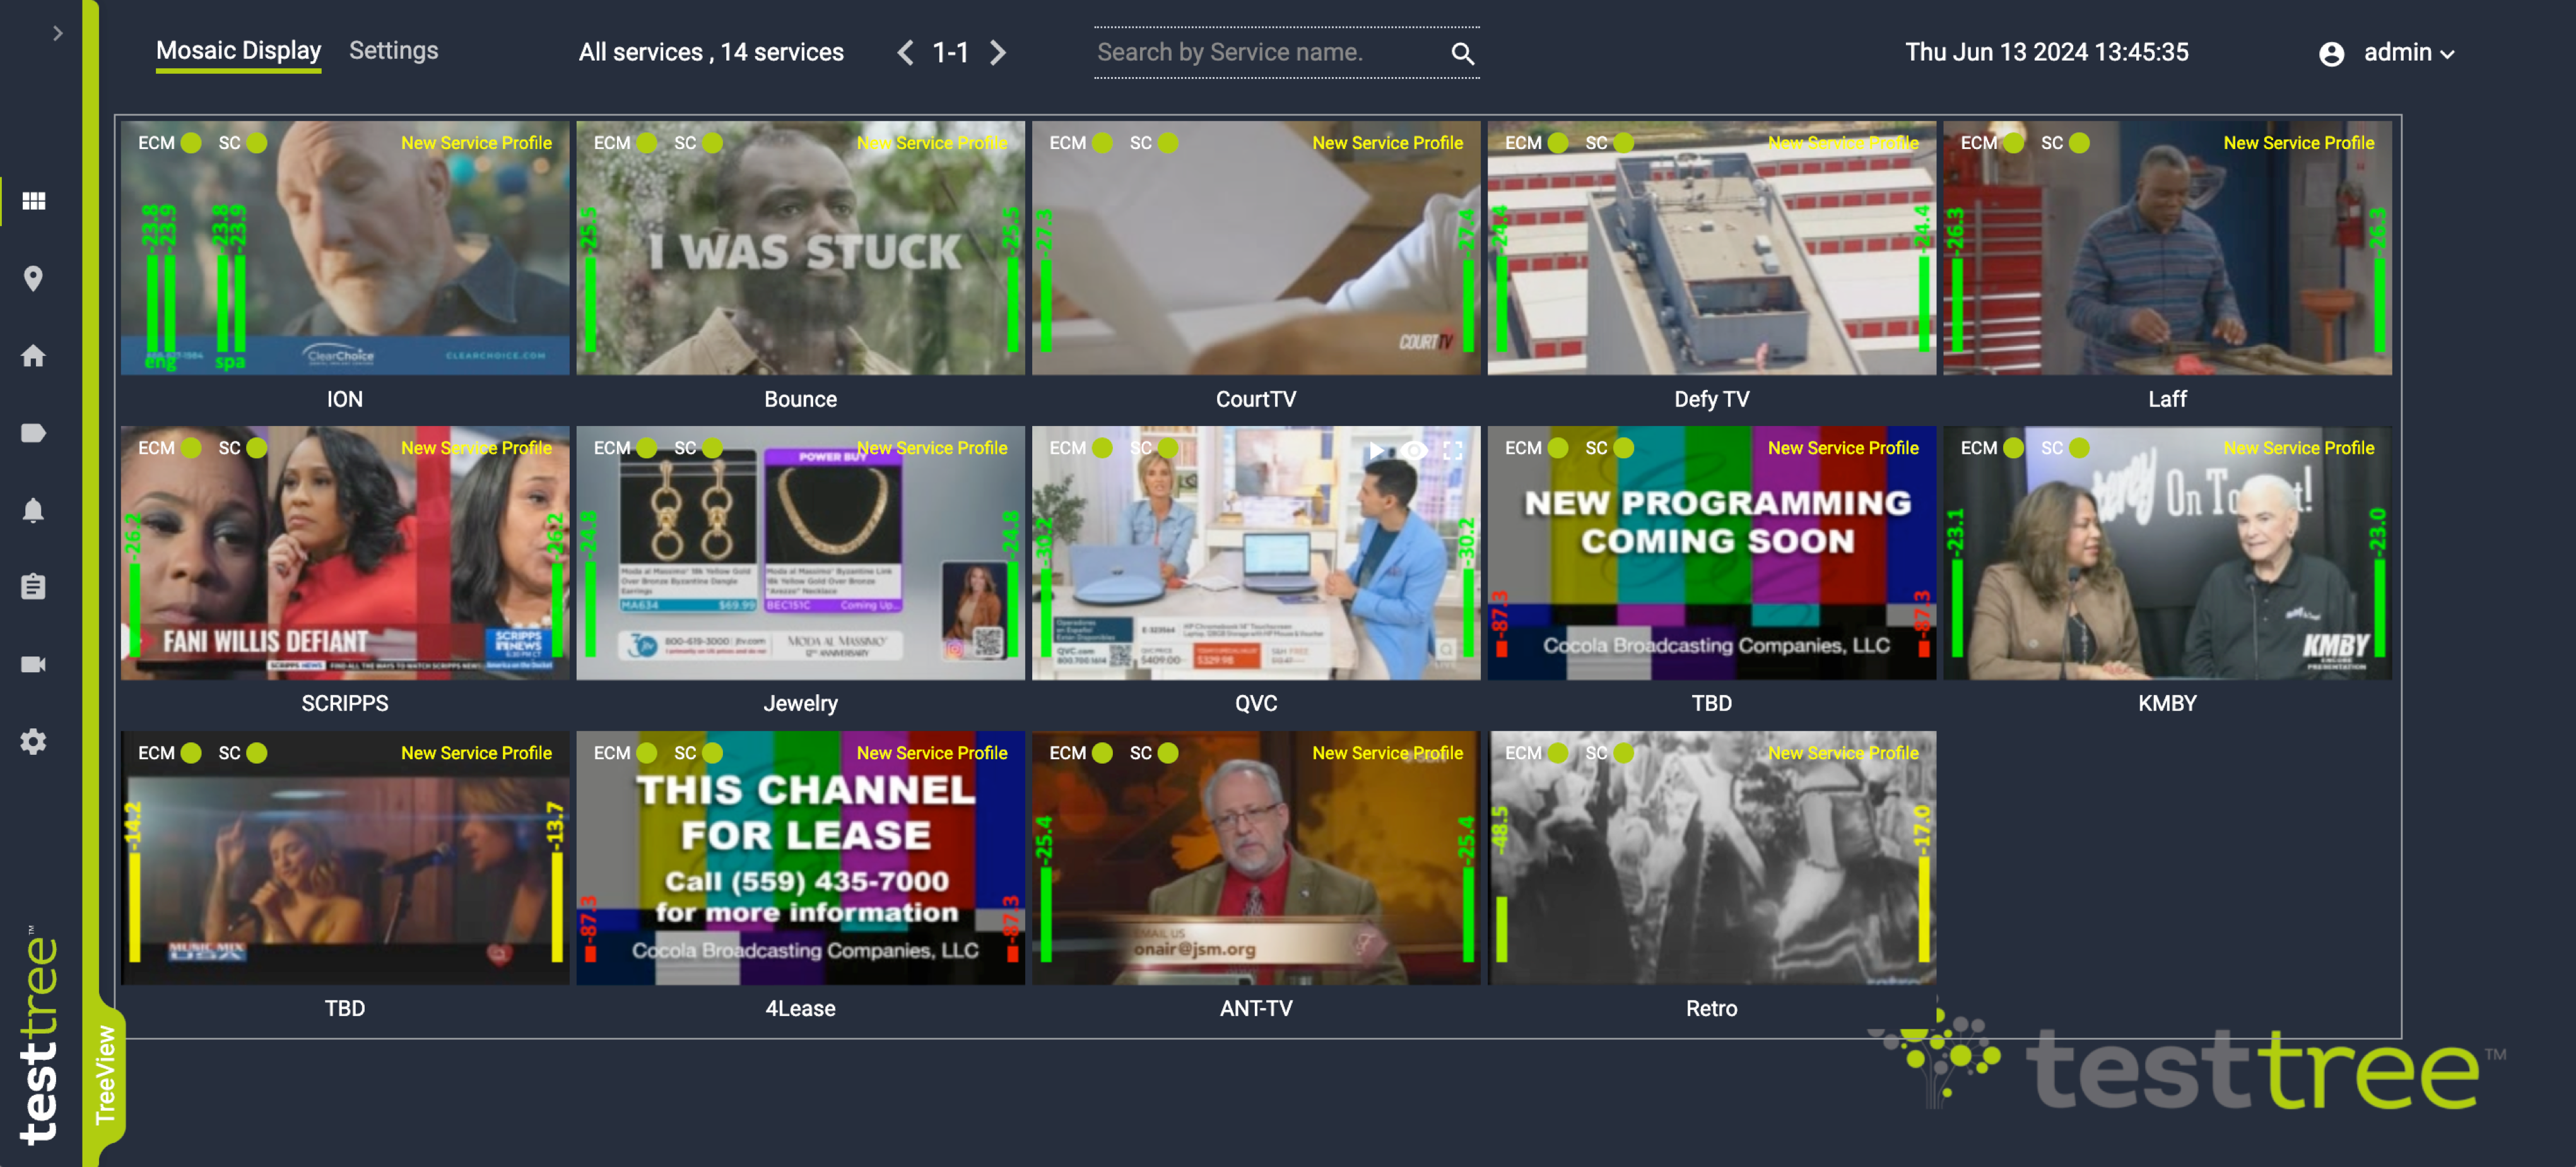Open New Service Profile on Laff tile
This screenshot has width=2576, height=1167.
[x=2298, y=143]
